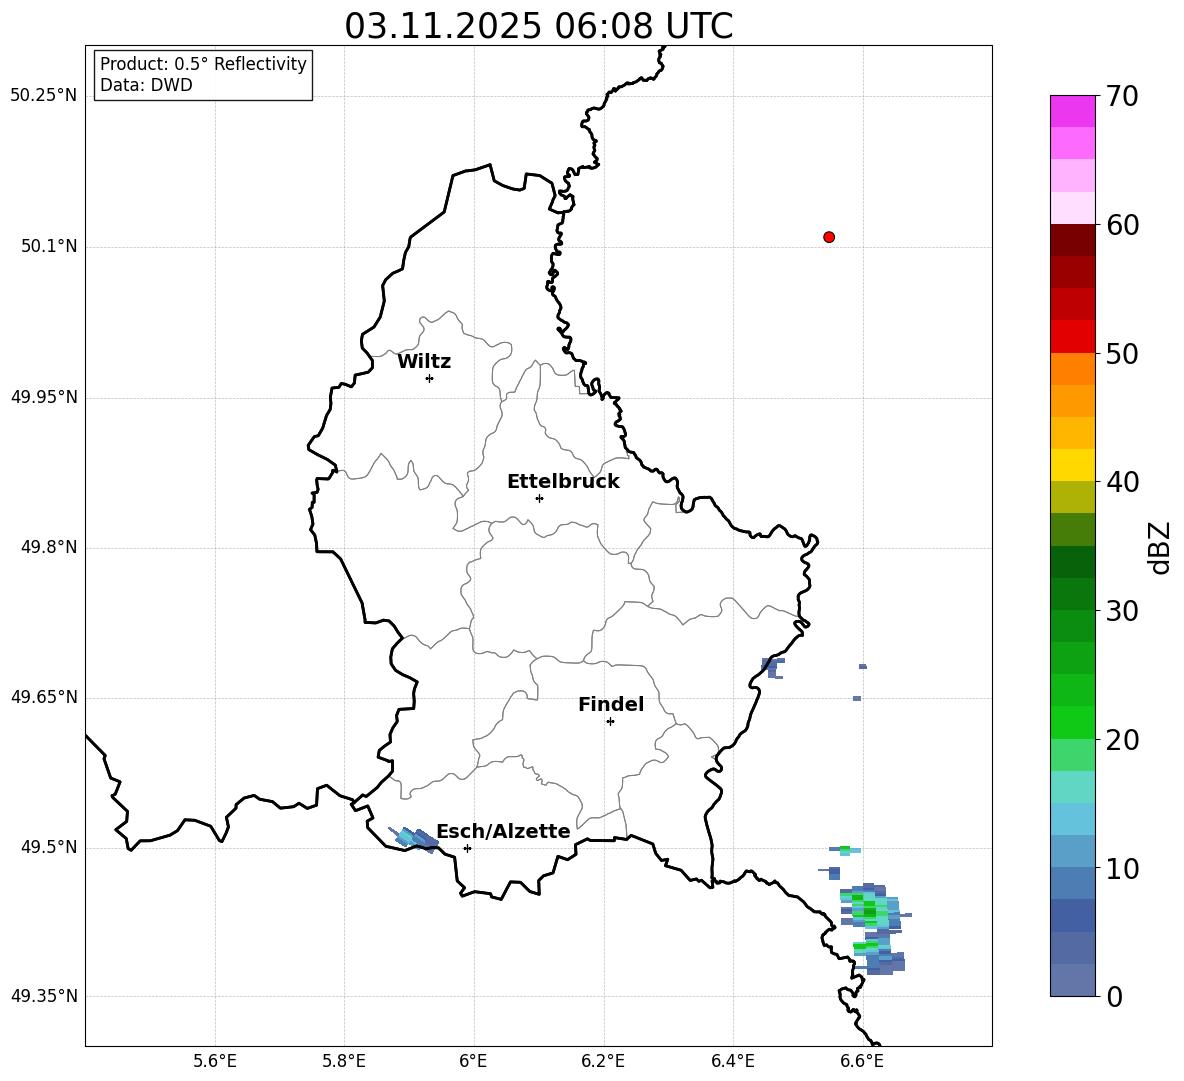Click the 10 tick label on colorbar
The image size is (1184, 1081).
pyautogui.click(x=1122, y=868)
